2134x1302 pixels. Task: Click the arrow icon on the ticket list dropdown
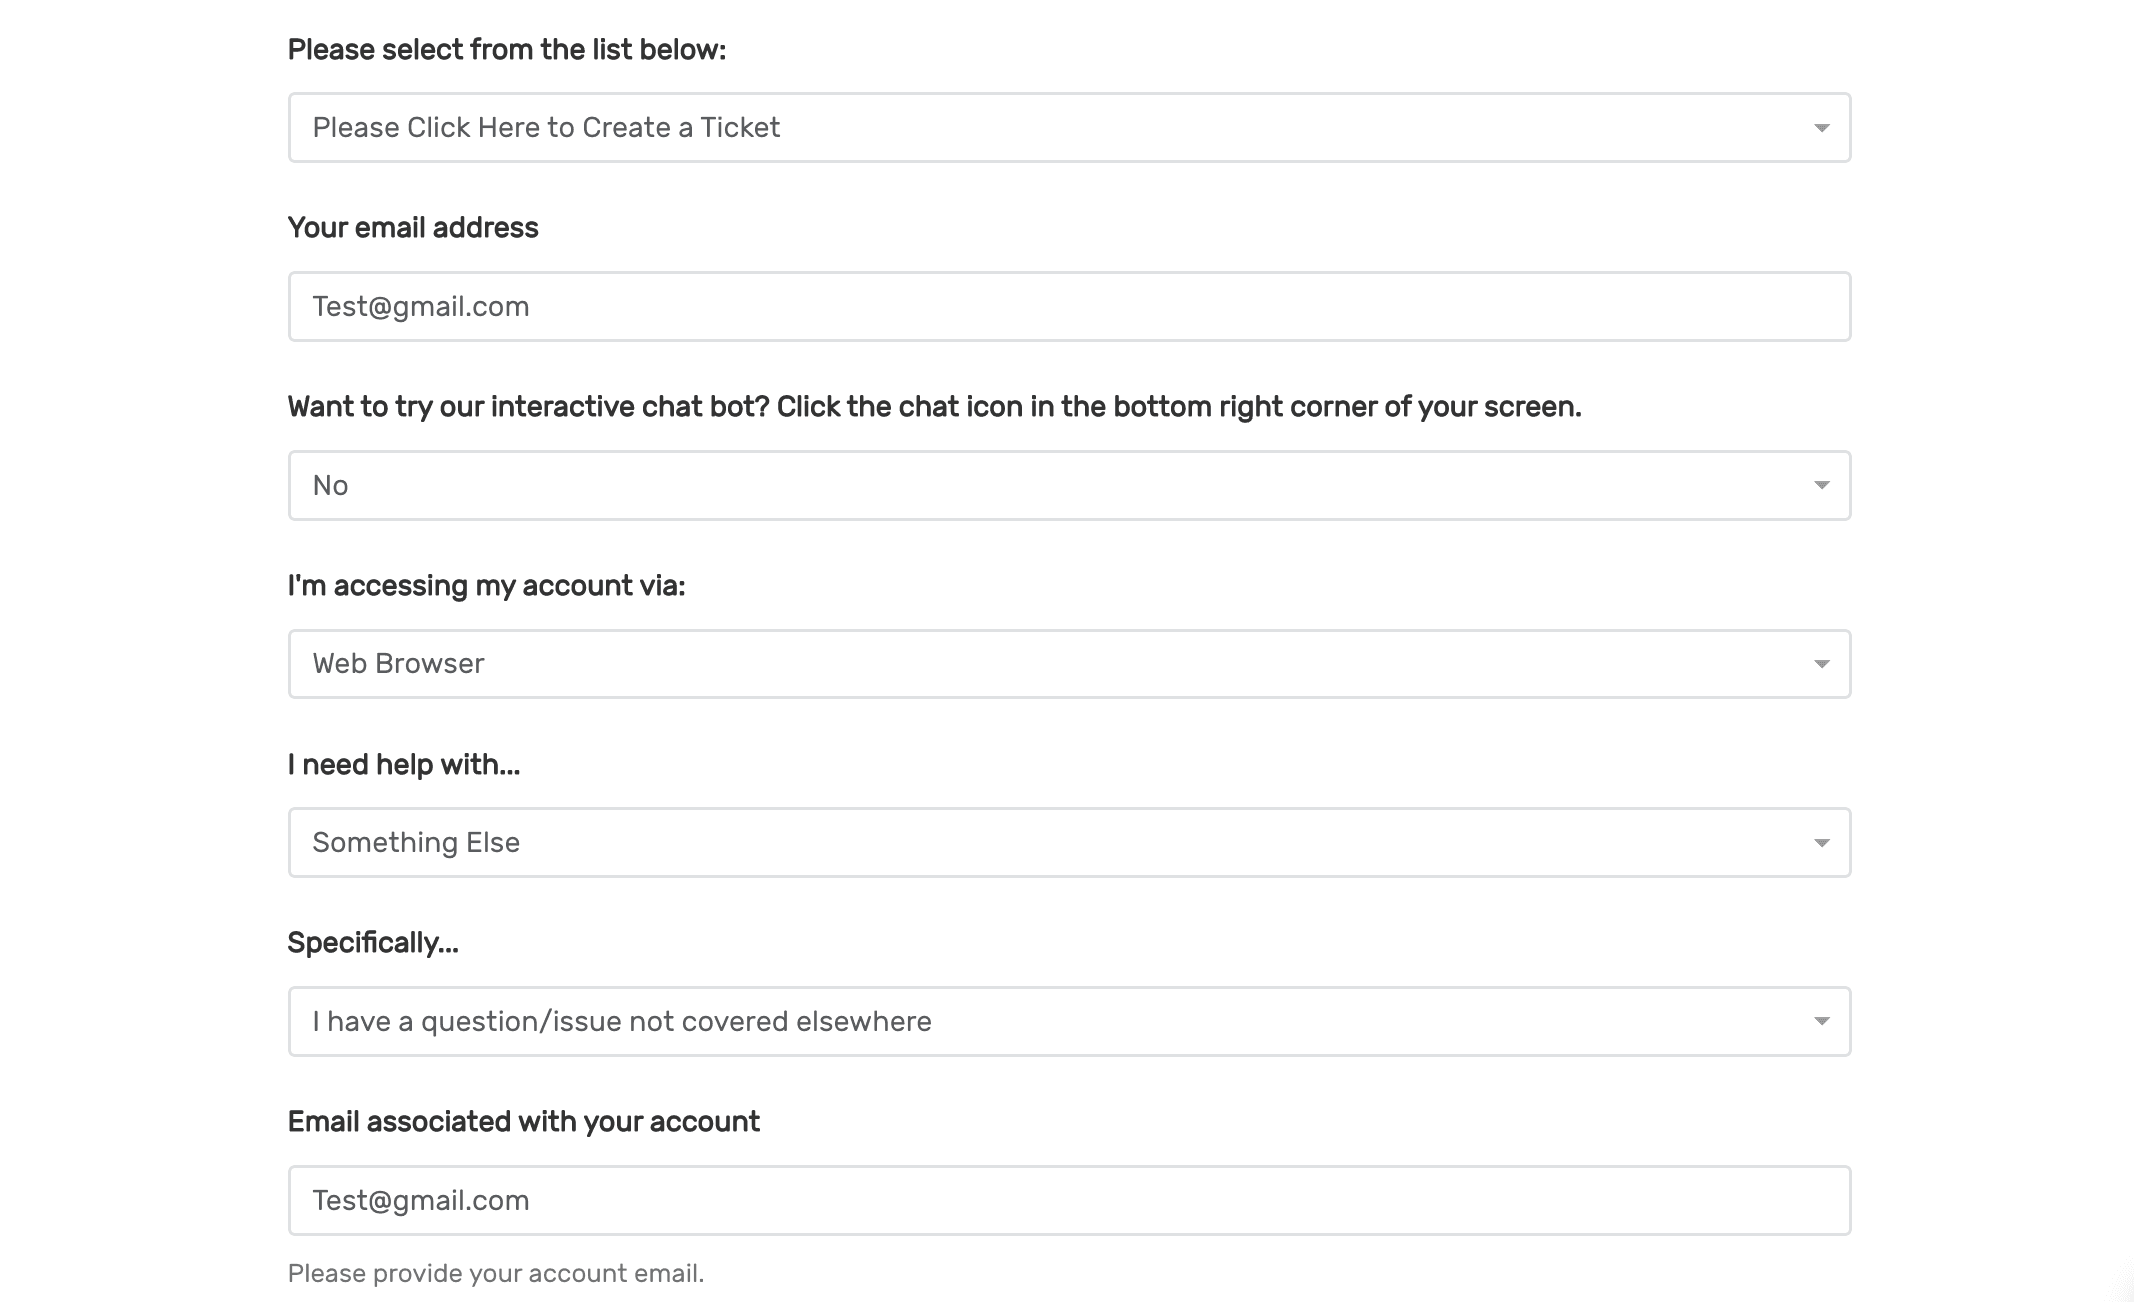(1821, 128)
